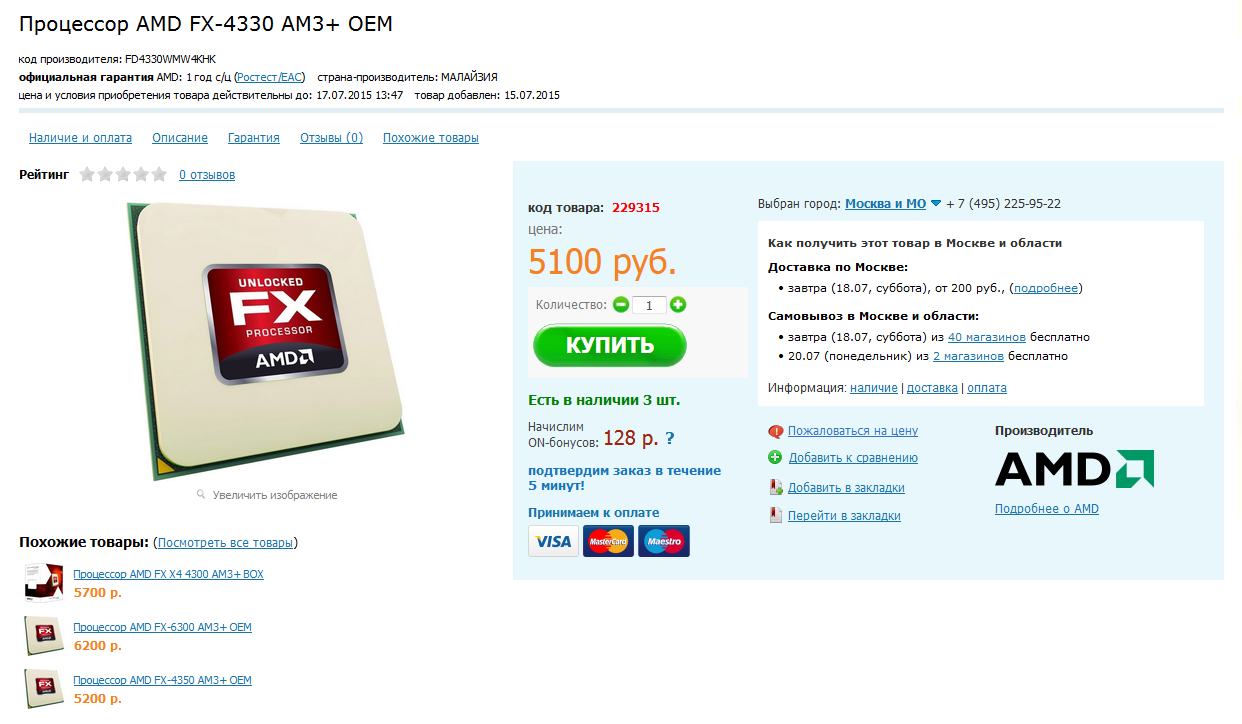The height and width of the screenshot is (724, 1242).
Task: Open the Отзывы (0) tab
Action: tap(331, 138)
